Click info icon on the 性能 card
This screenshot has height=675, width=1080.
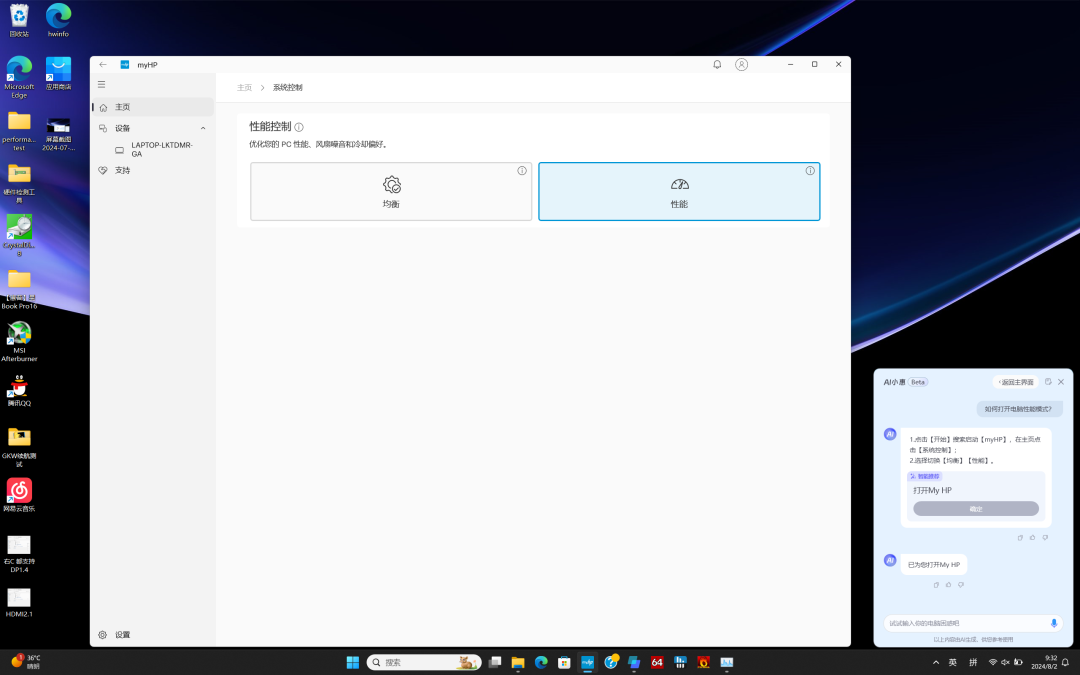coord(810,171)
